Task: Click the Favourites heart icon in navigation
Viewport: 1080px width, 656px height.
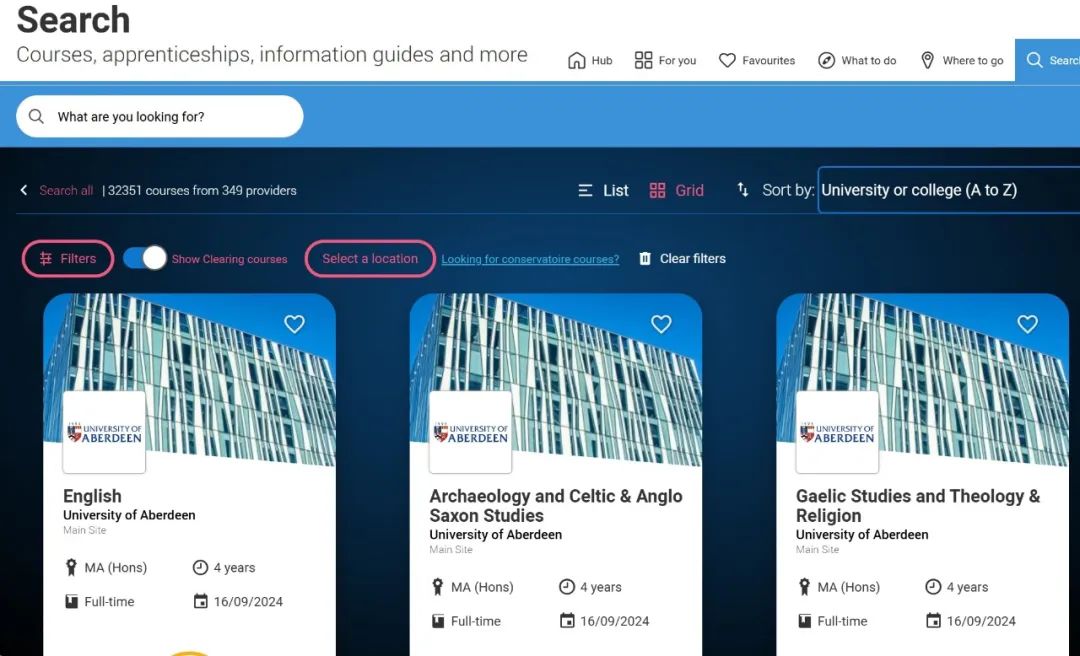Action: [x=727, y=61]
